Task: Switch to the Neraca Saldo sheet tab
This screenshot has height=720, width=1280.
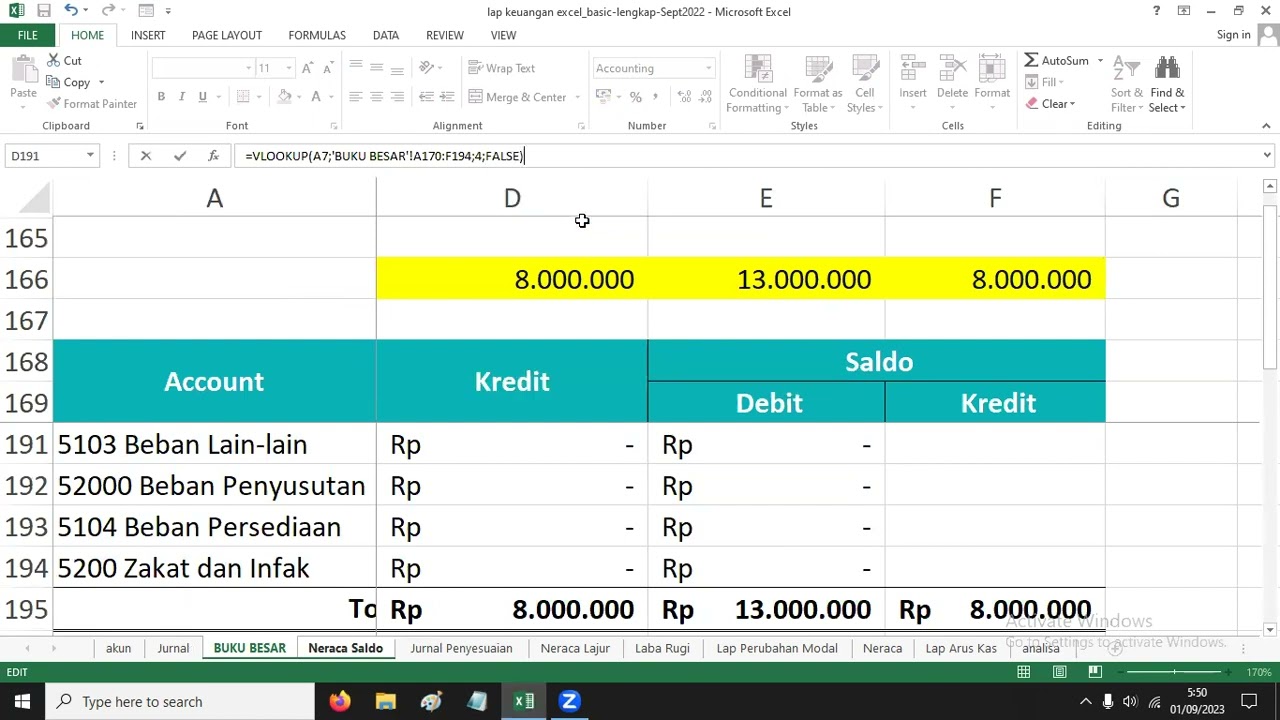Action: (x=345, y=648)
